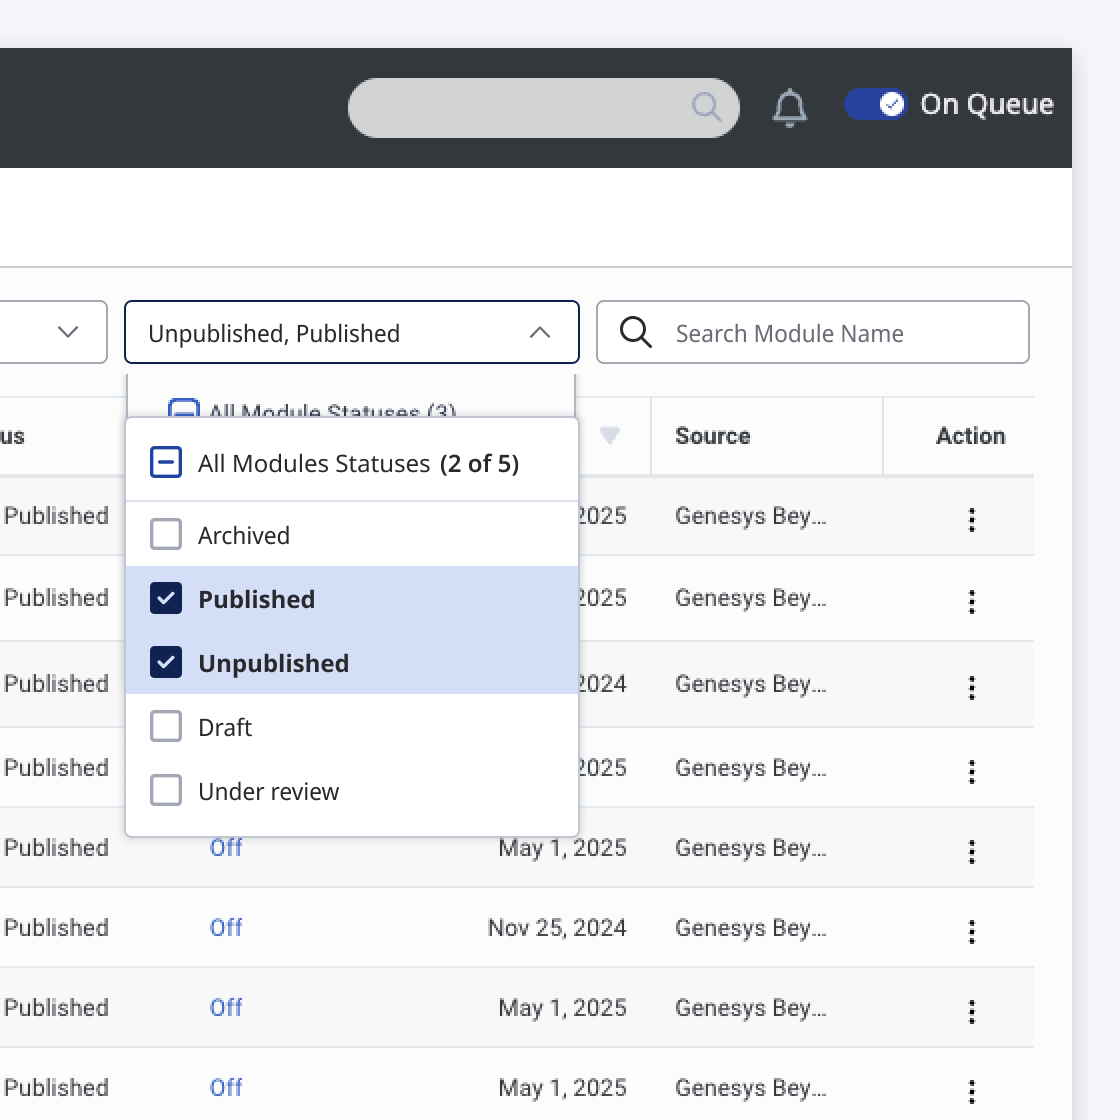Click Genesys Bey... in the first table row
1120x1120 pixels.
[x=751, y=516]
